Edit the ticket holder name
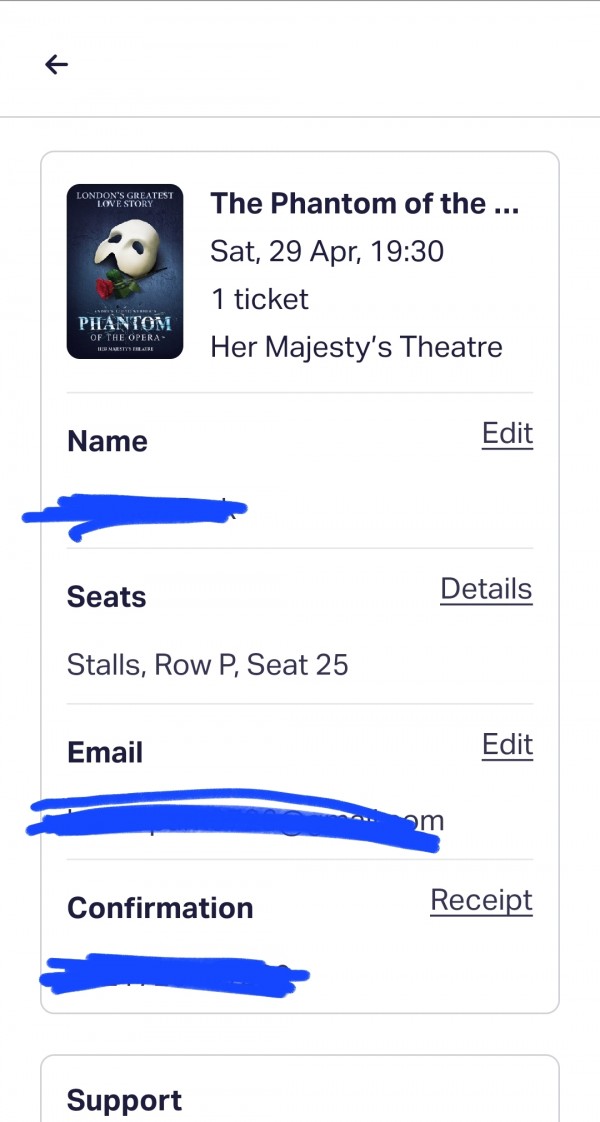The height and width of the screenshot is (1122, 600). (507, 434)
